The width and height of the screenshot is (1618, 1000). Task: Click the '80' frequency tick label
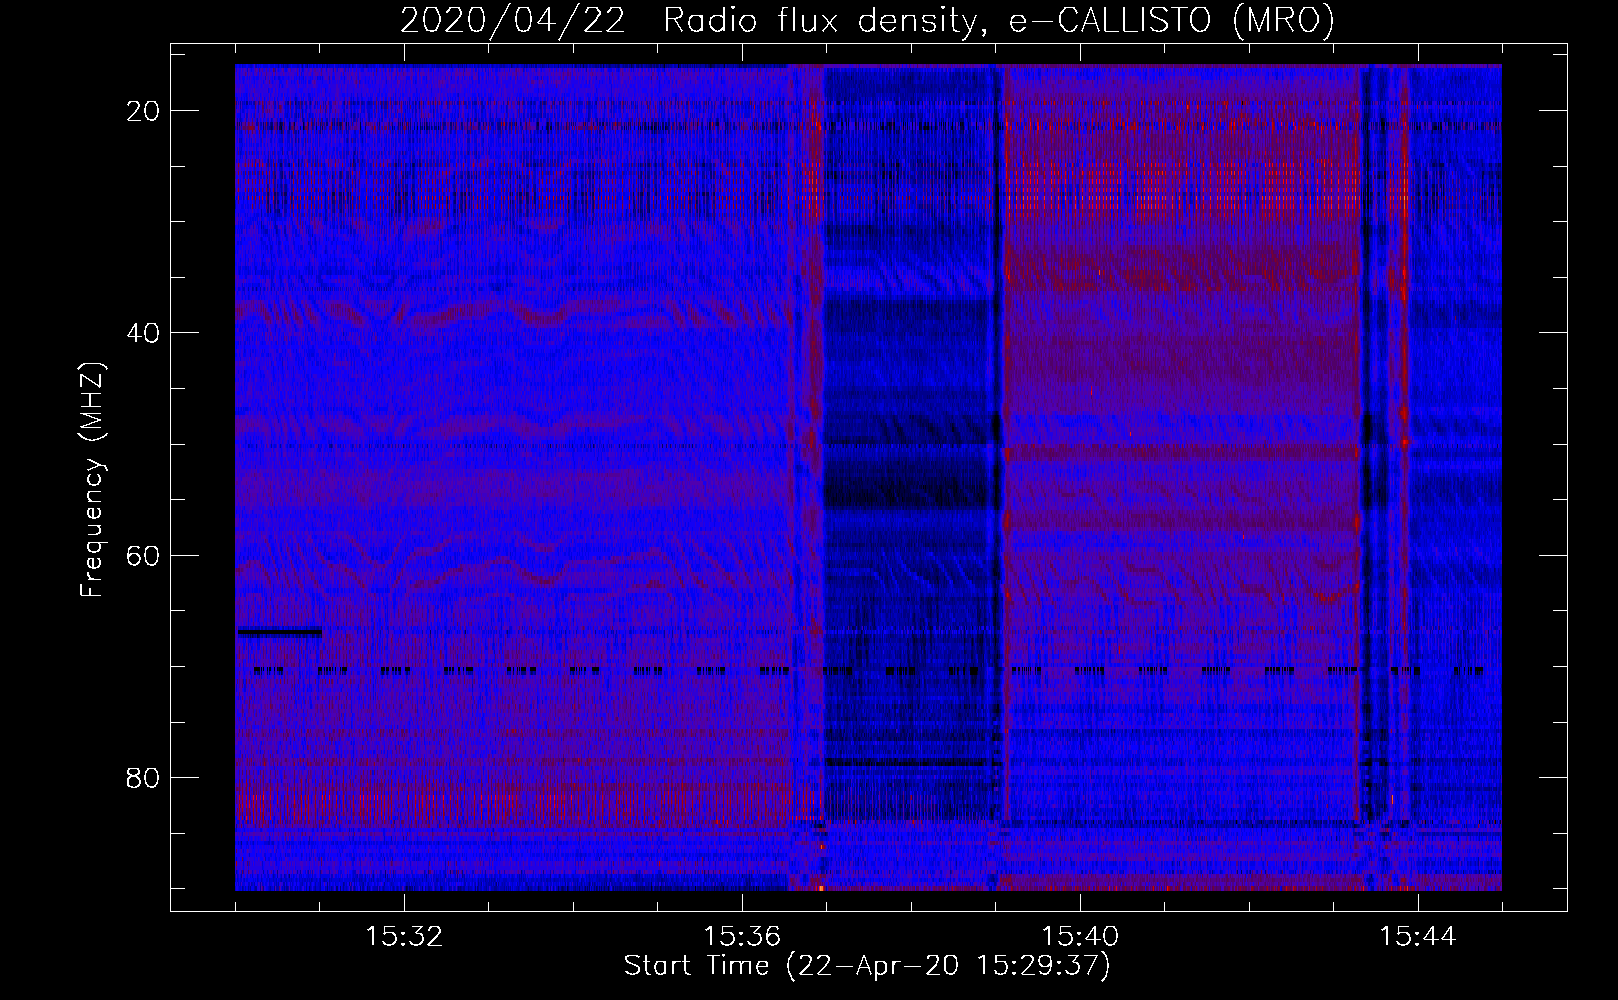[143, 778]
